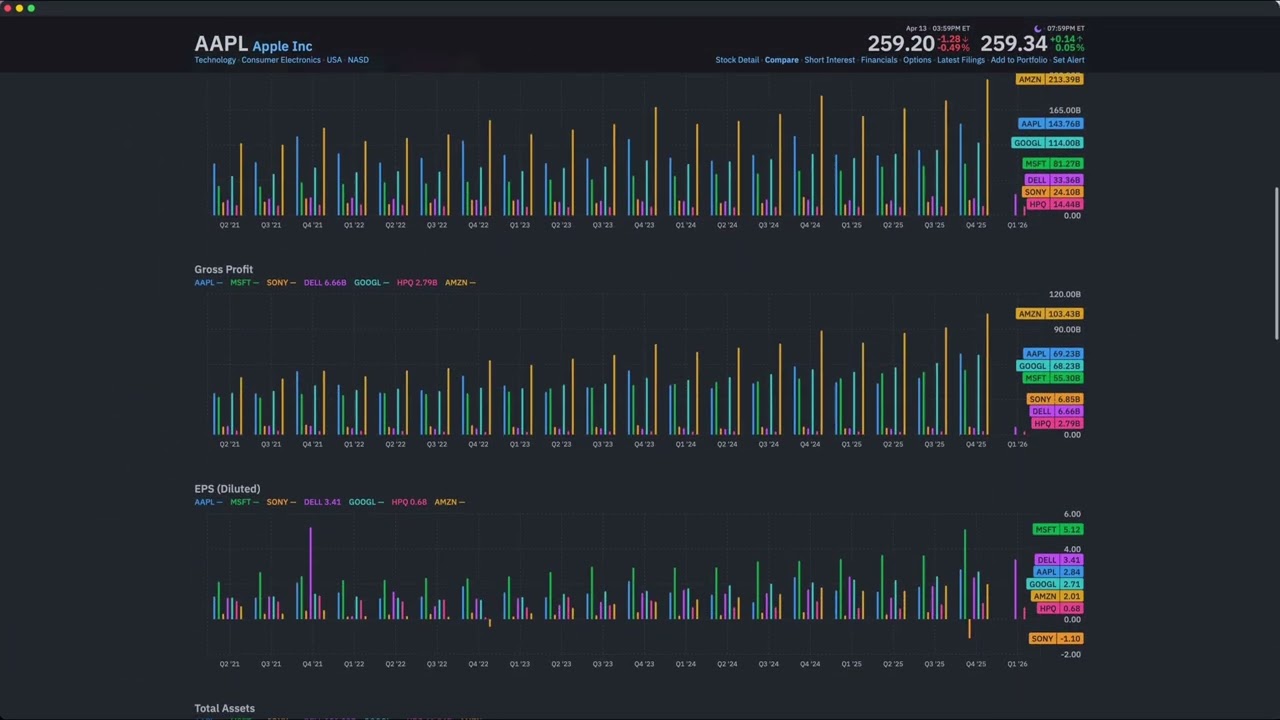Open the Options page for AAPL
1280x720 pixels.
[917, 60]
